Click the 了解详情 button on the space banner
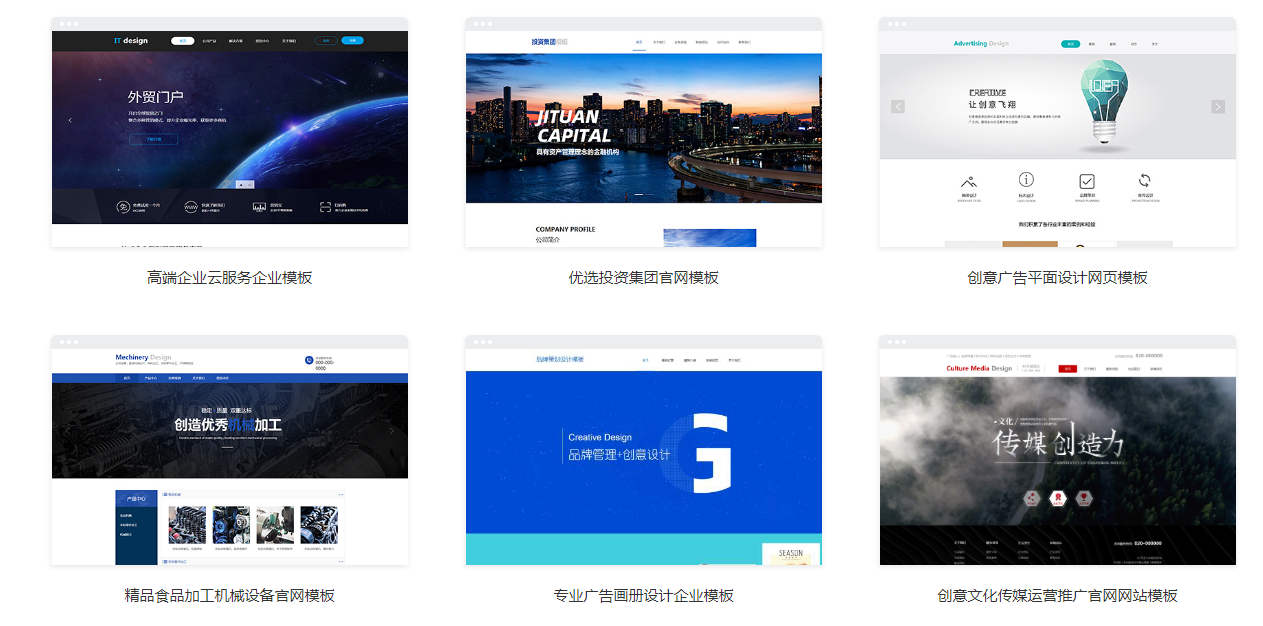 [153, 138]
